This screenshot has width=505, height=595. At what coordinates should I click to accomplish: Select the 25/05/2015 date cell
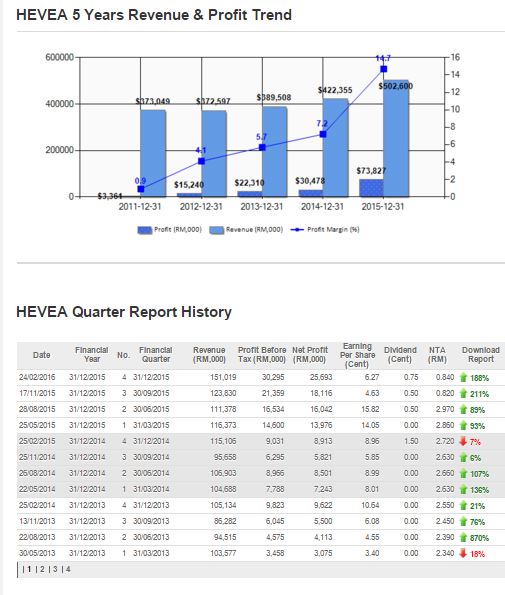coord(37,425)
